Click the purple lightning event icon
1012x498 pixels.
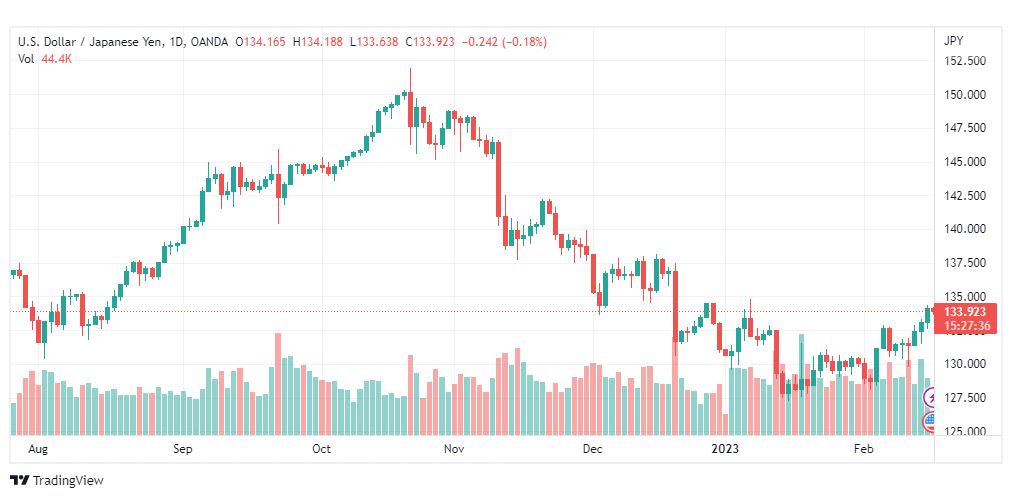pos(930,396)
